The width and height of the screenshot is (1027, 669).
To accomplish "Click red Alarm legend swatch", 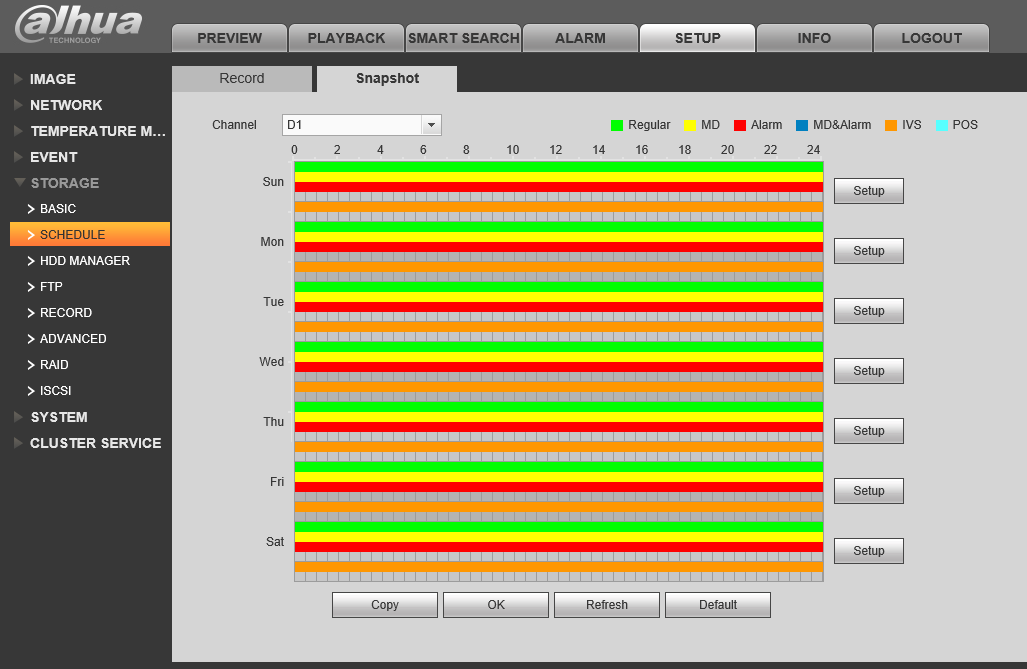I will tap(739, 125).
